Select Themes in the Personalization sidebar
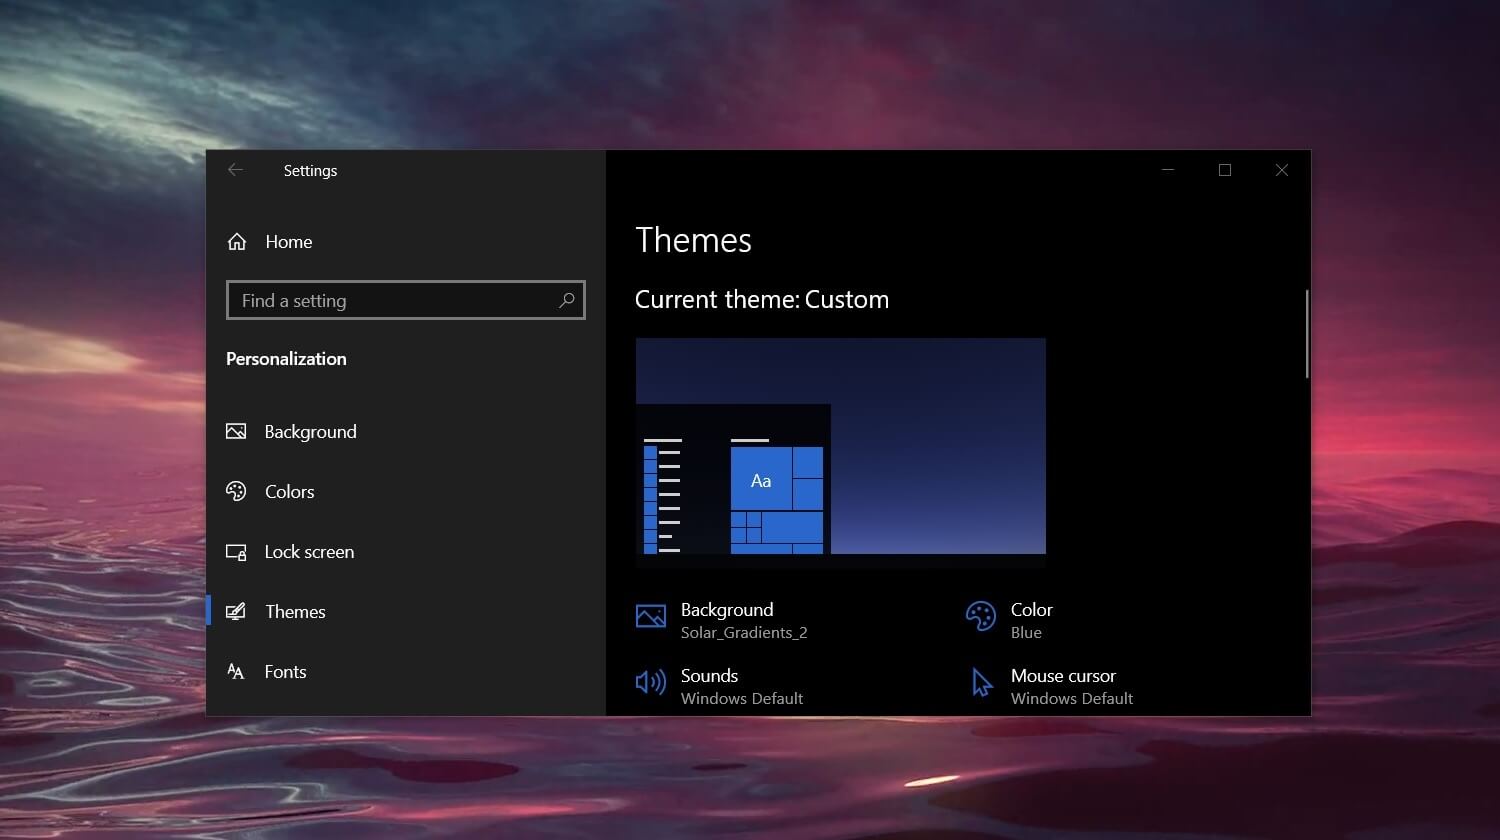Screen dimensions: 1500x840 point(295,612)
